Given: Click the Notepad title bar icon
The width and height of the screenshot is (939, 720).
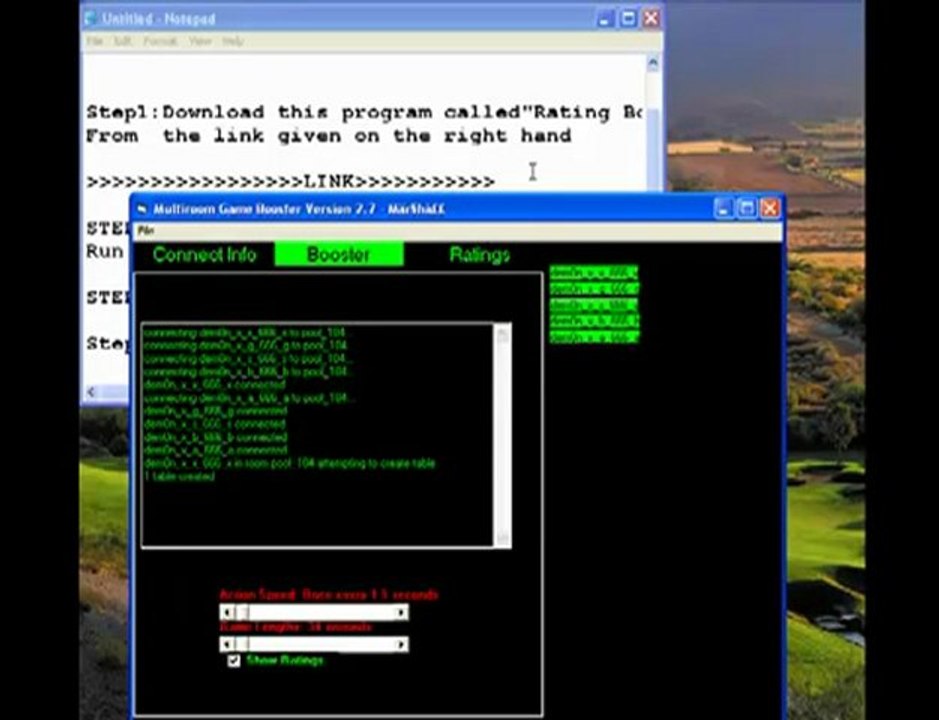Looking at the screenshot, I should pyautogui.click(x=92, y=19).
